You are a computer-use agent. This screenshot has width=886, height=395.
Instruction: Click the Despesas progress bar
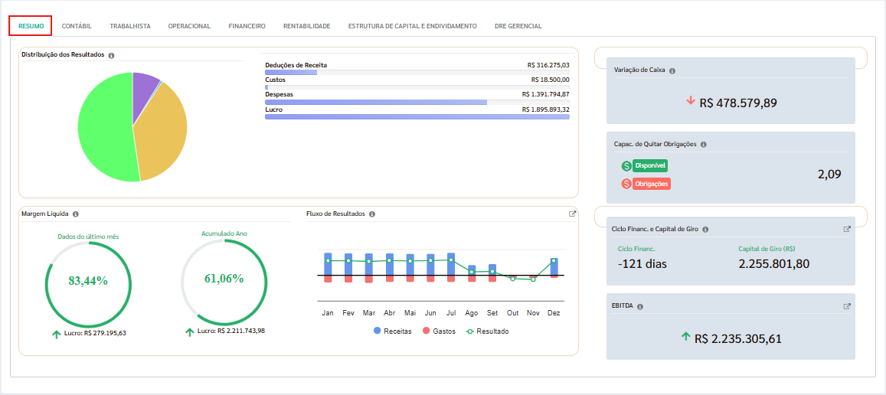coord(417,102)
